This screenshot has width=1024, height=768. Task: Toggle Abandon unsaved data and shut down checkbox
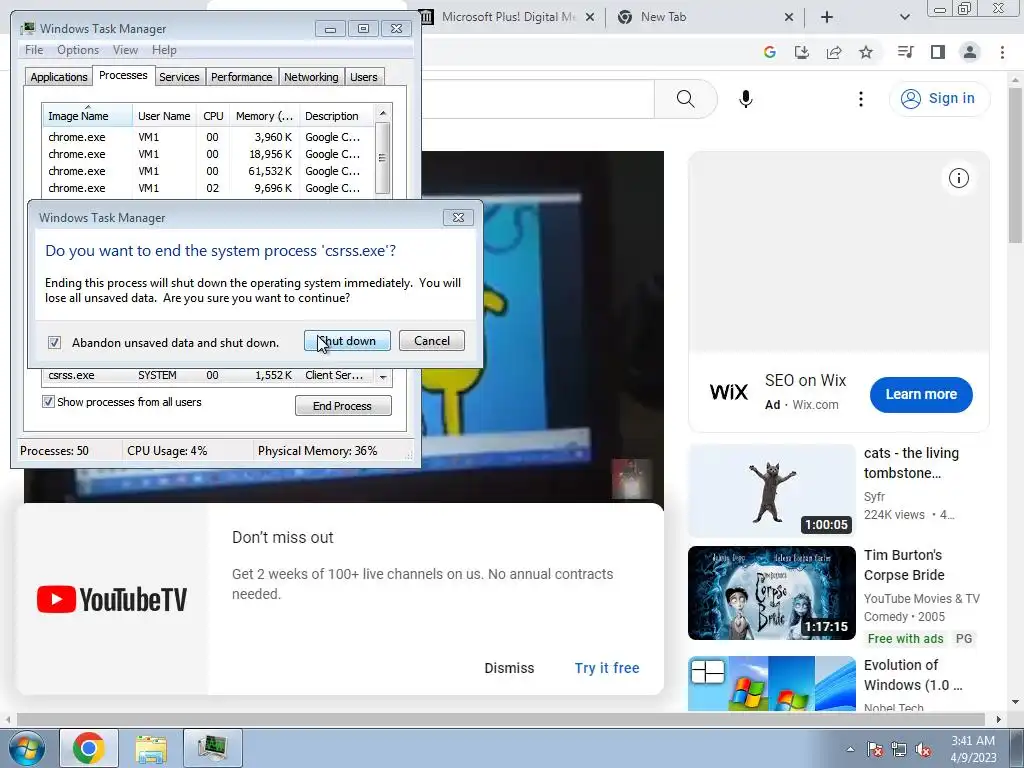(54, 342)
